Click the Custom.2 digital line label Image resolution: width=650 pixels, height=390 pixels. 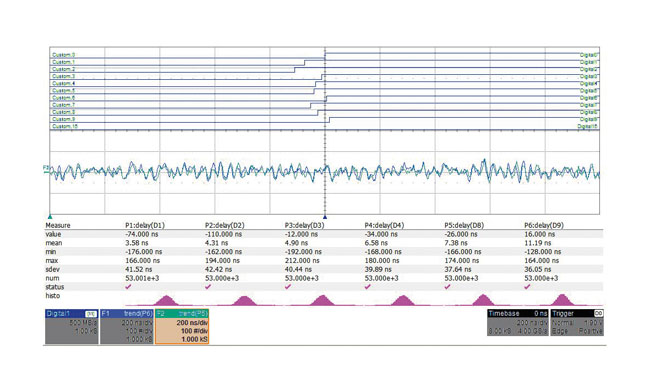click(x=63, y=69)
